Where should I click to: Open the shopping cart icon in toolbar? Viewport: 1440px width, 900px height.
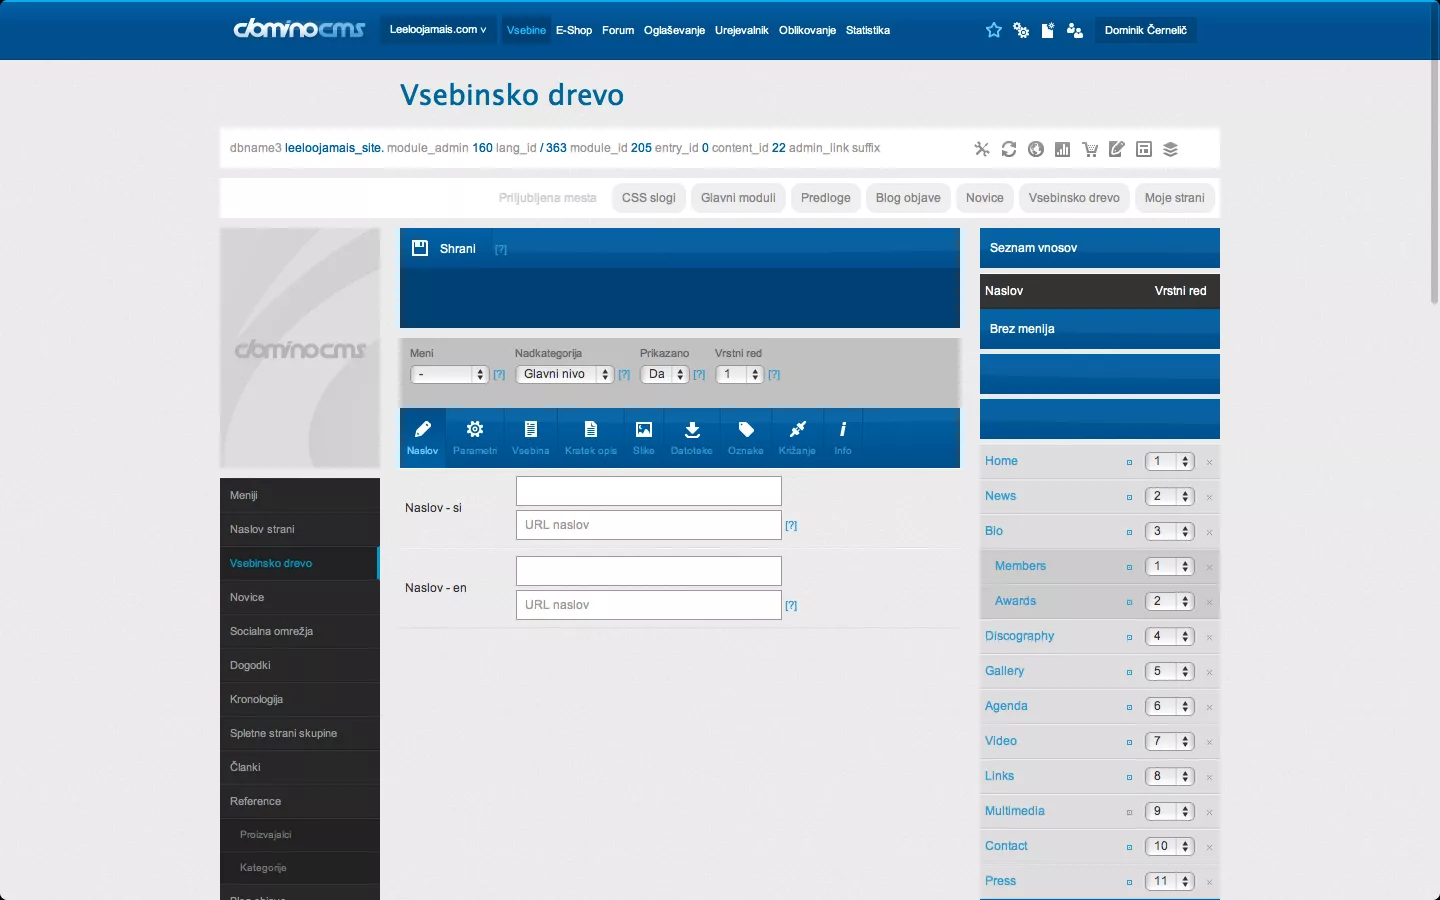[1090, 149]
